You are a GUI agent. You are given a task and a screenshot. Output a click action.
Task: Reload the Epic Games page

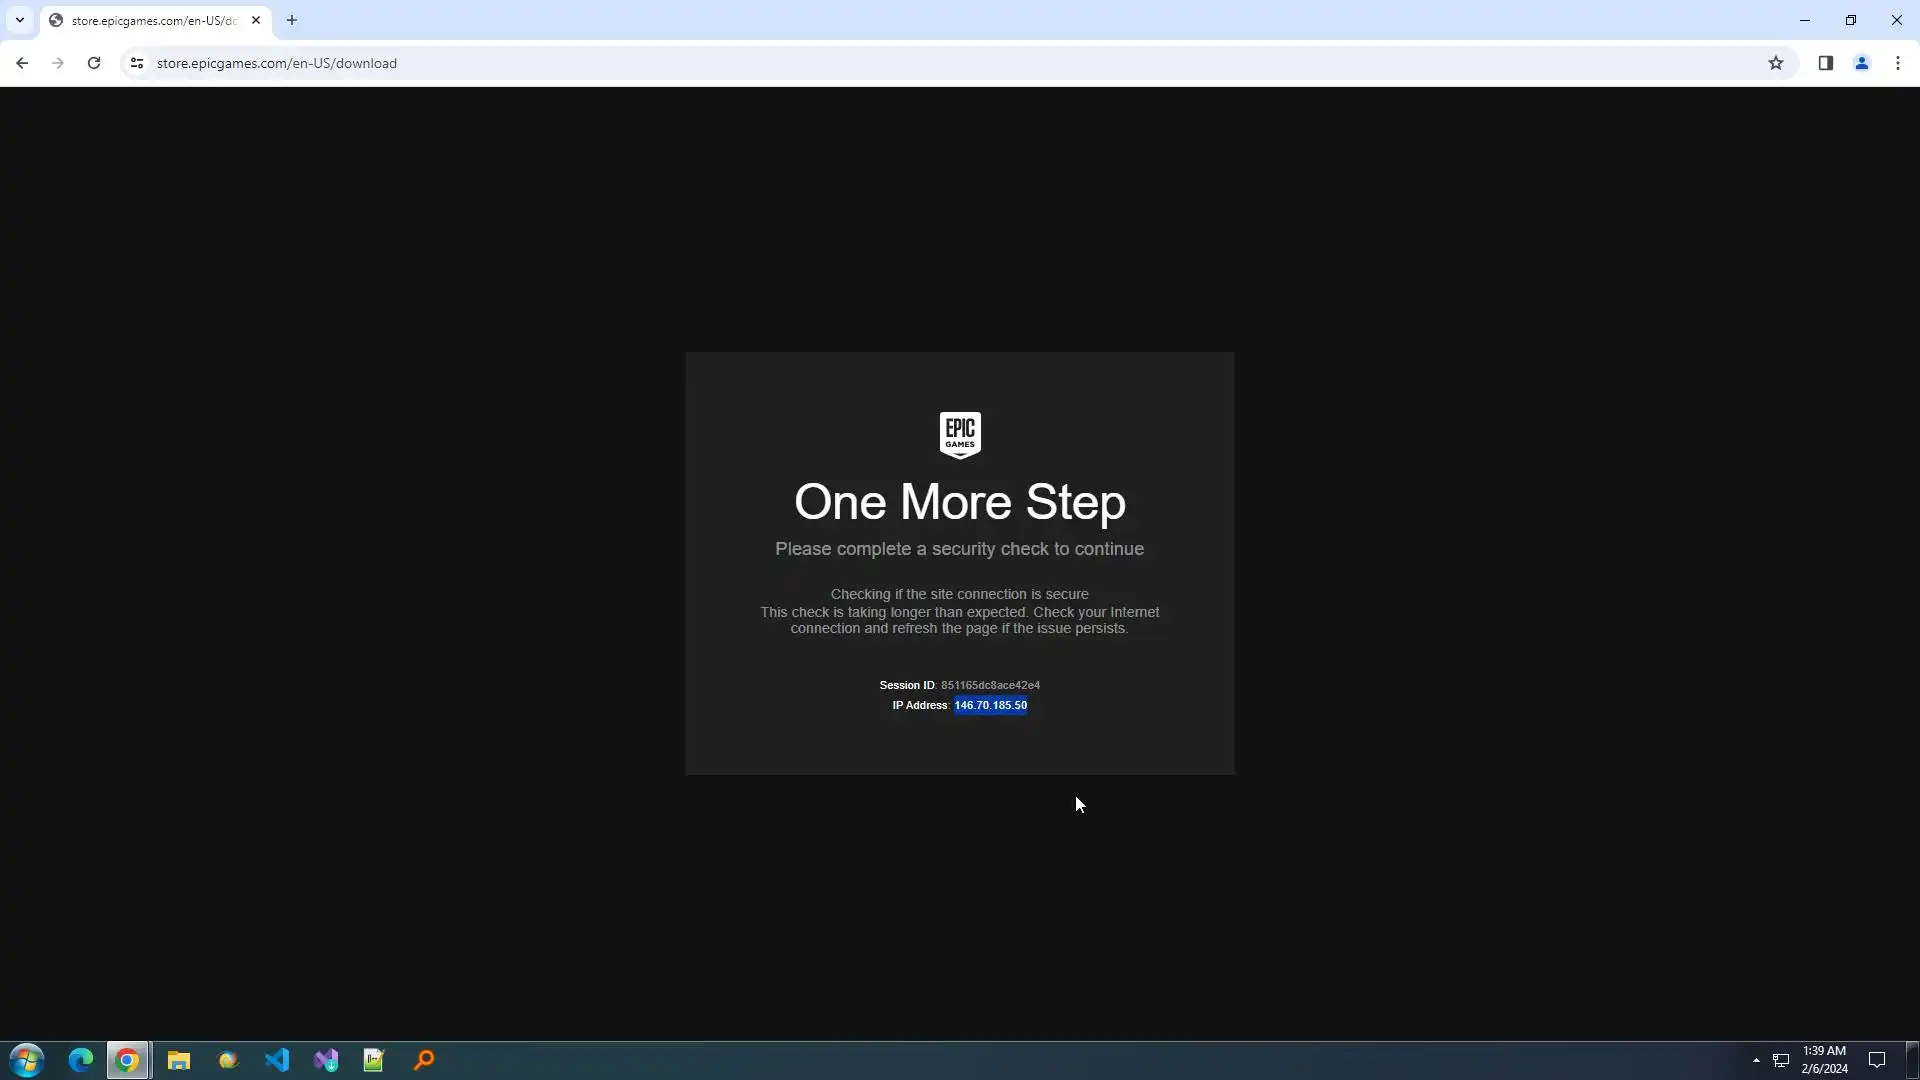[94, 63]
